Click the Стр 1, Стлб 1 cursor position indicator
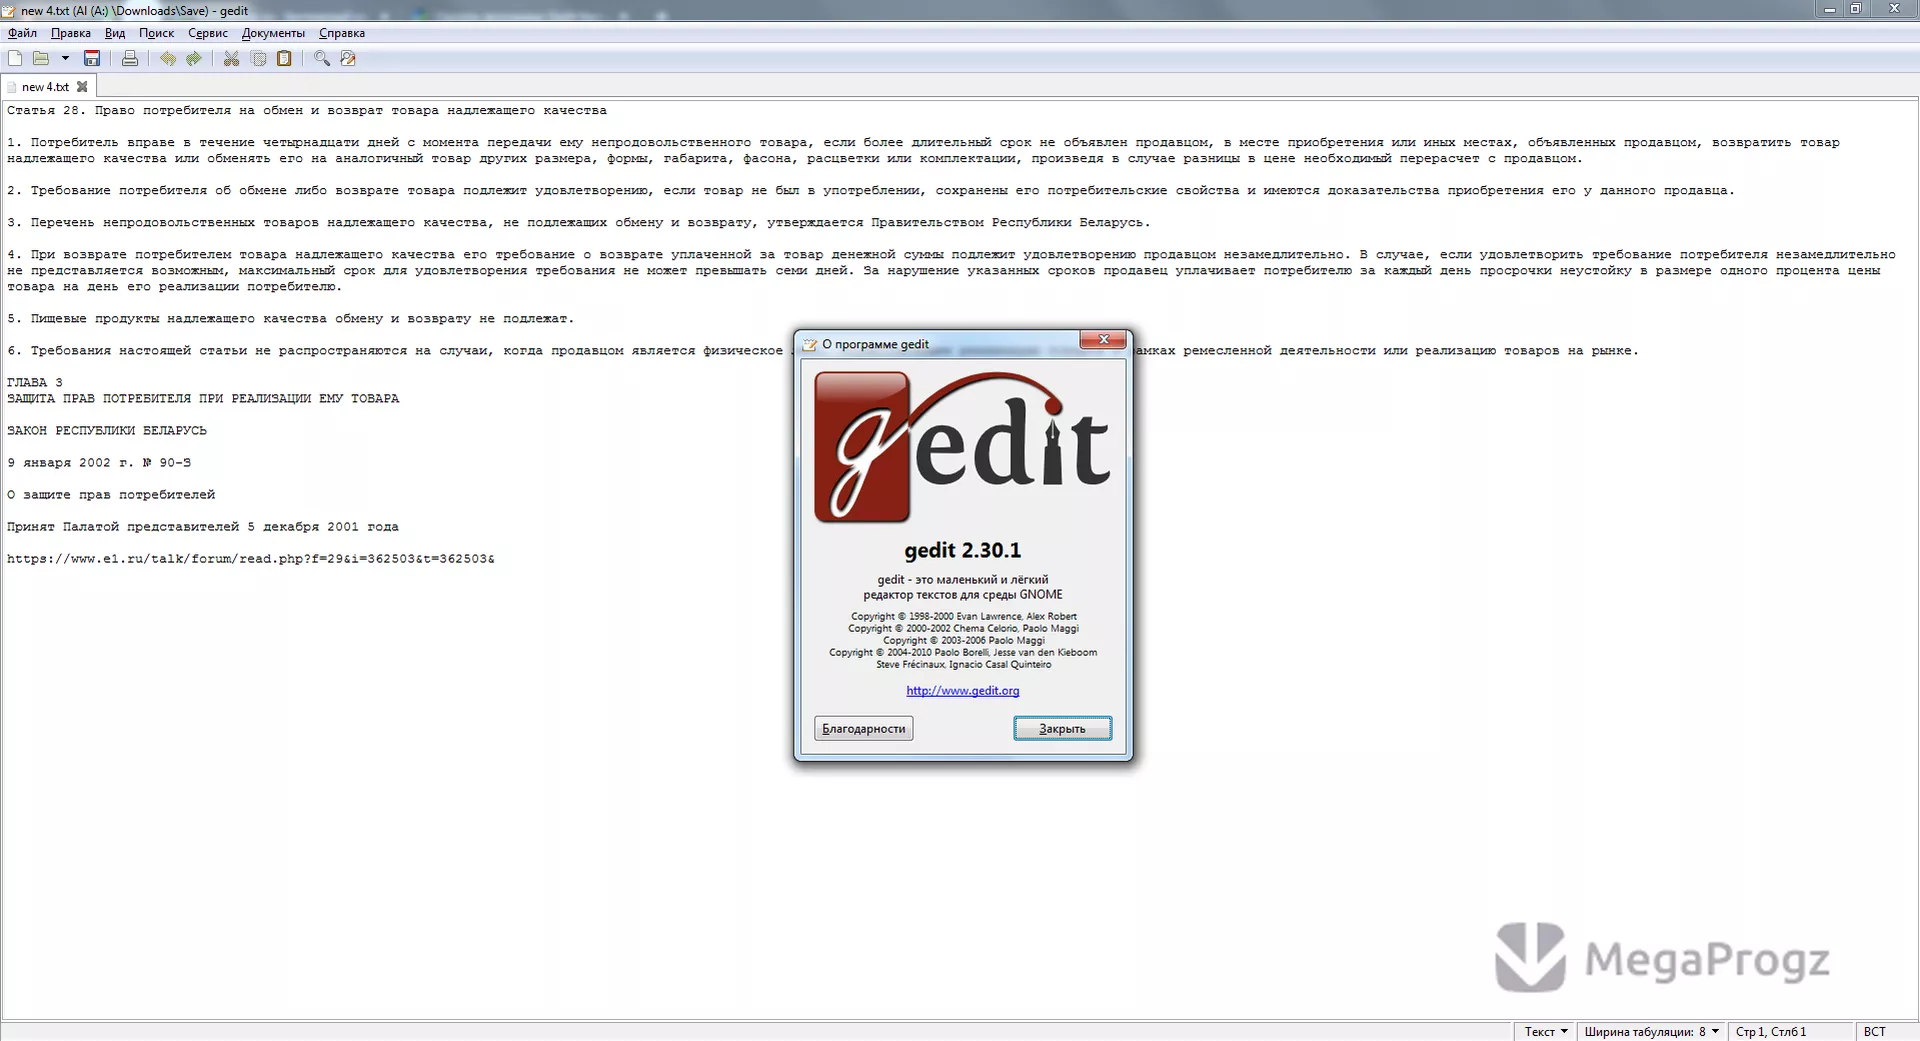 [1771, 1032]
